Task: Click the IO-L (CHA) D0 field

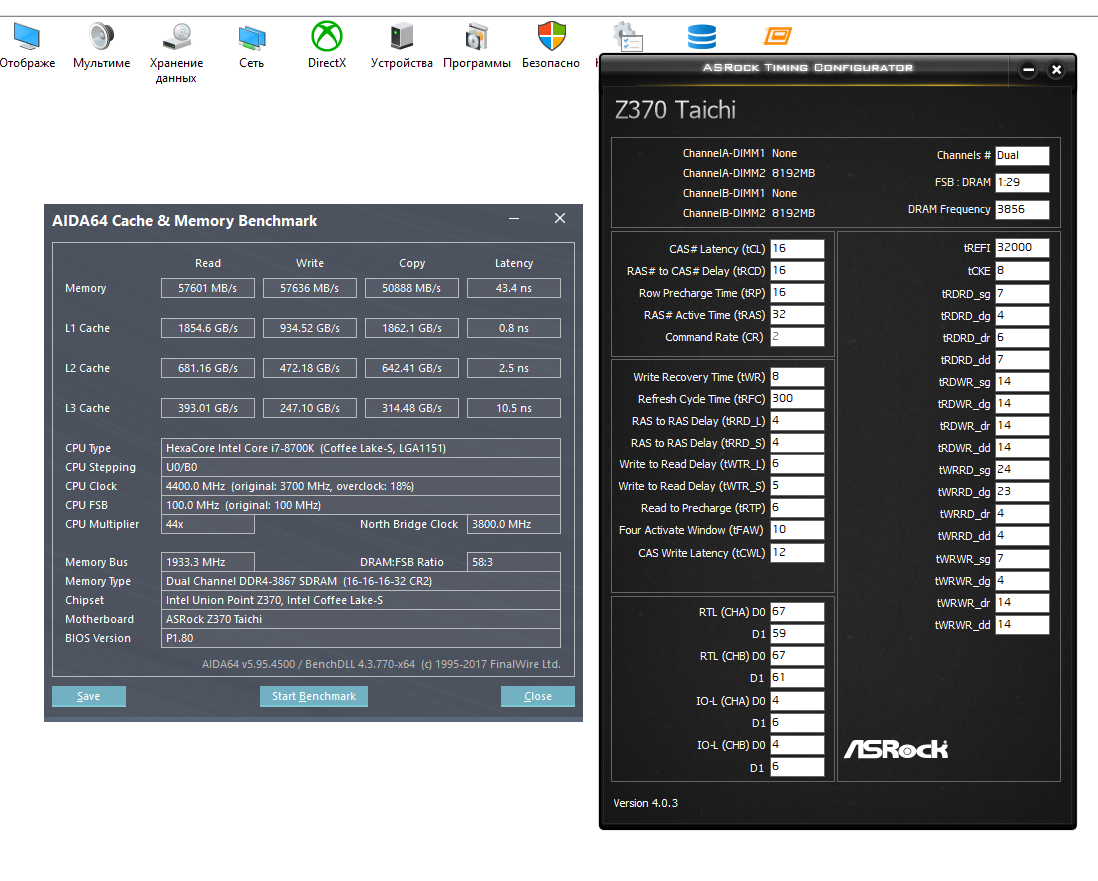Action: (797, 700)
